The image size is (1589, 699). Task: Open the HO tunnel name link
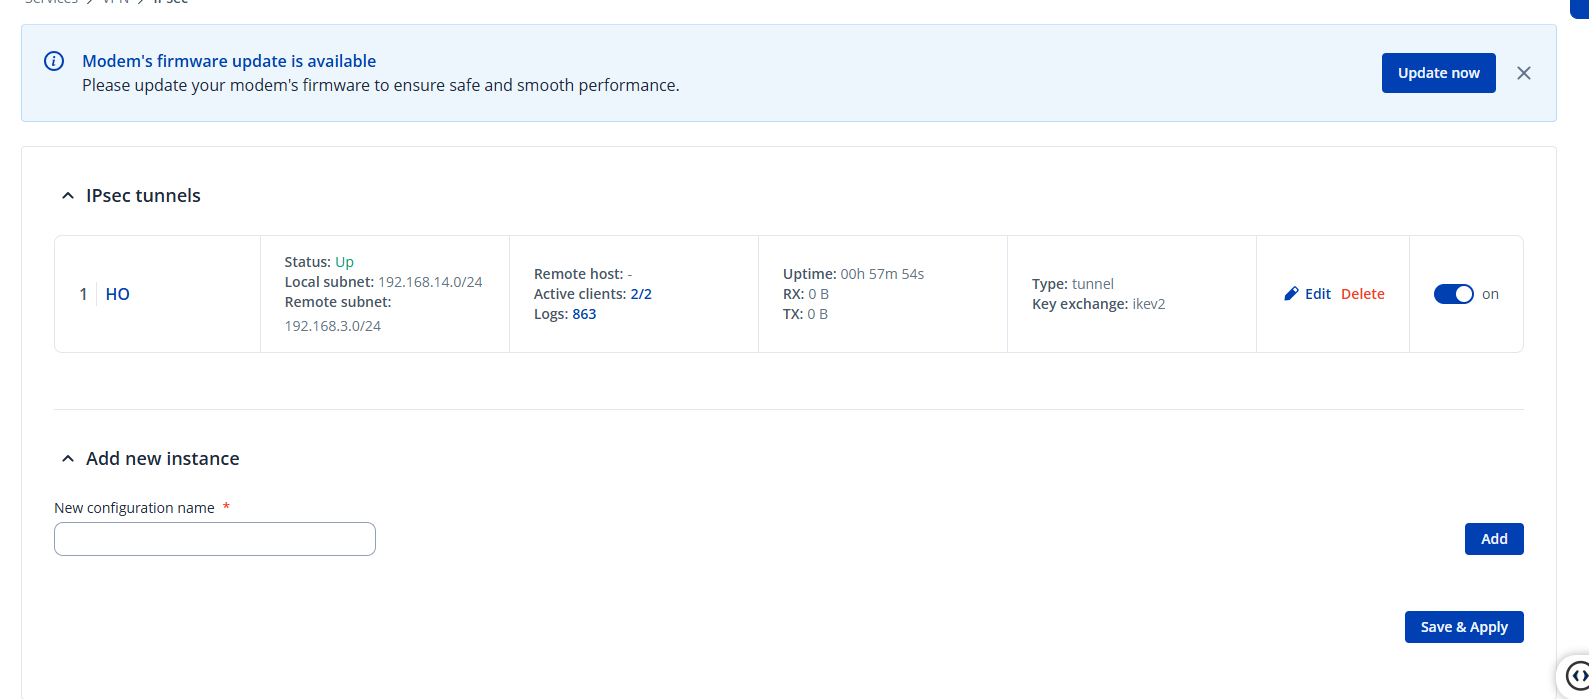(x=117, y=294)
